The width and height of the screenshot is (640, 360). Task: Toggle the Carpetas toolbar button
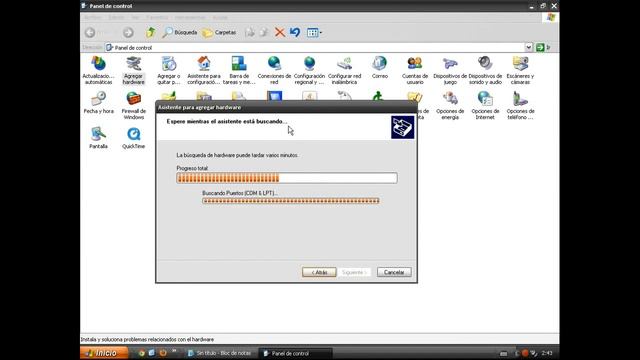tap(219, 32)
